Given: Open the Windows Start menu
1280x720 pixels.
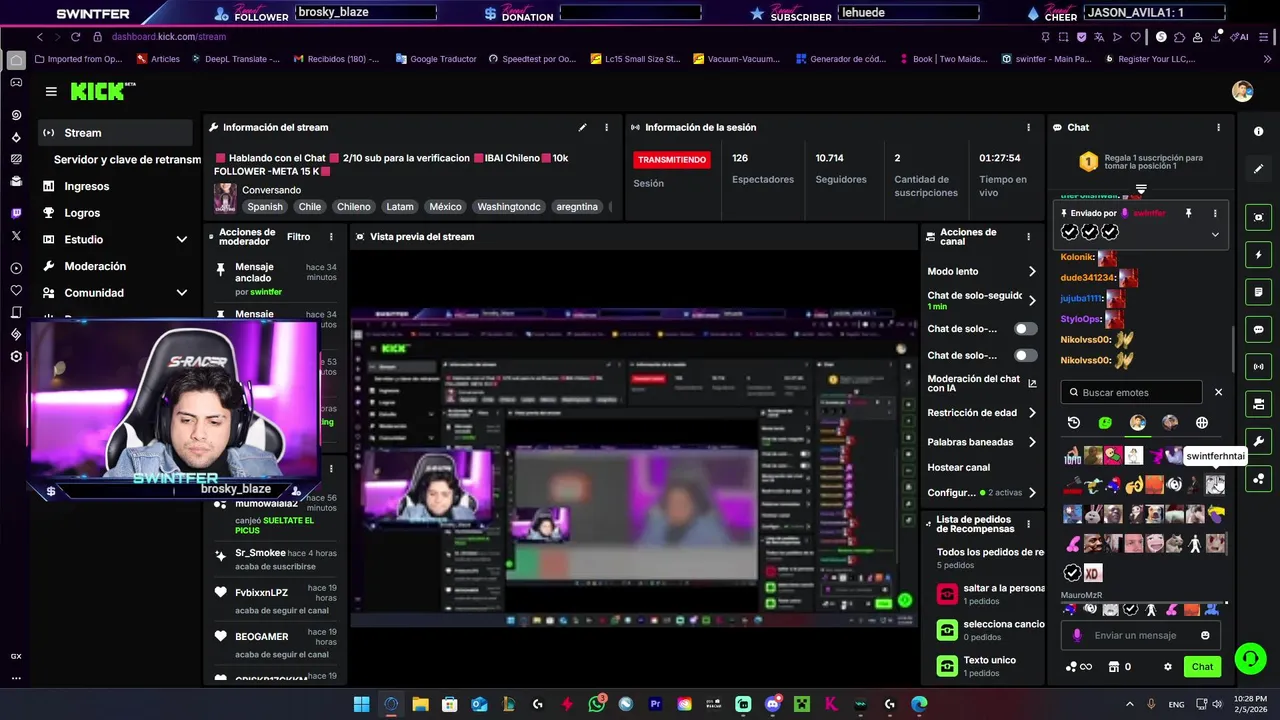Looking at the screenshot, I should pos(361,704).
